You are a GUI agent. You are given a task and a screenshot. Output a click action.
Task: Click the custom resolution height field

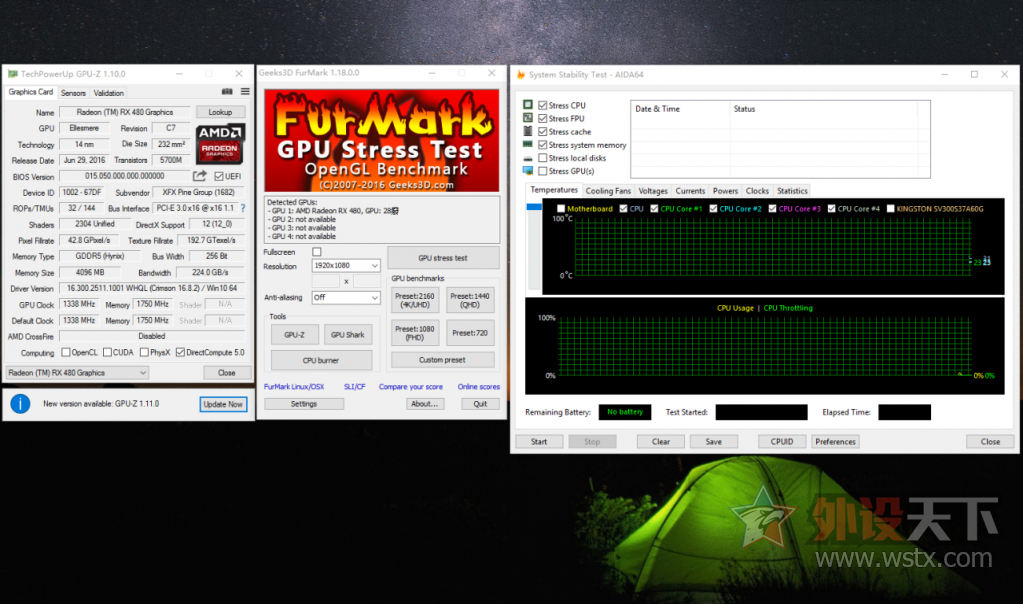tap(367, 281)
